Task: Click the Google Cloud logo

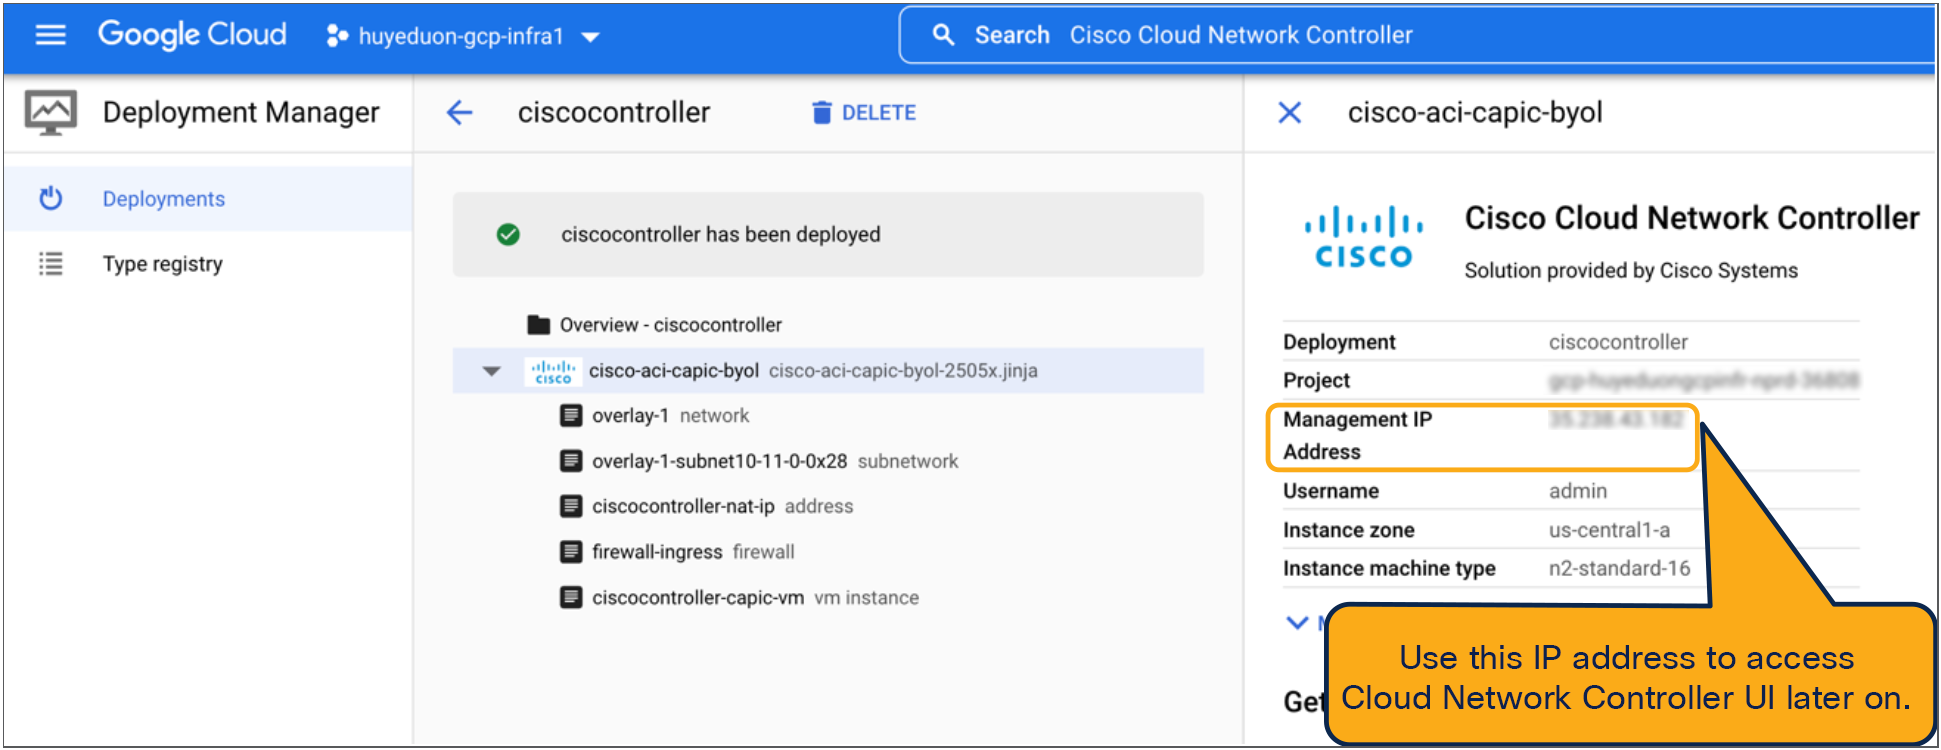Action: tap(192, 35)
